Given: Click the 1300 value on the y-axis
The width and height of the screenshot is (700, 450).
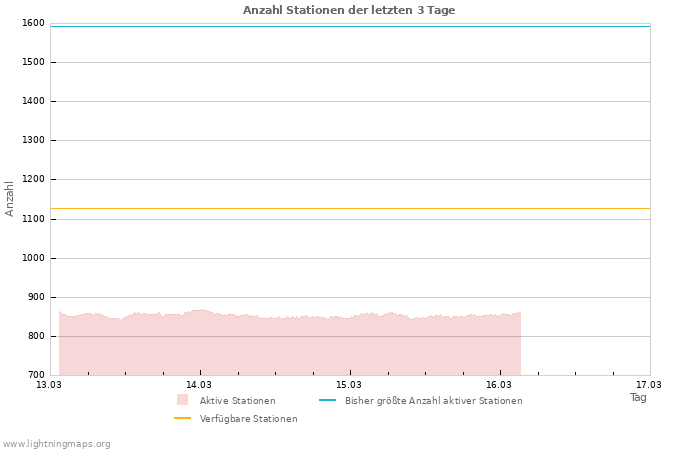Looking at the screenshot, I should click(33, 141).
